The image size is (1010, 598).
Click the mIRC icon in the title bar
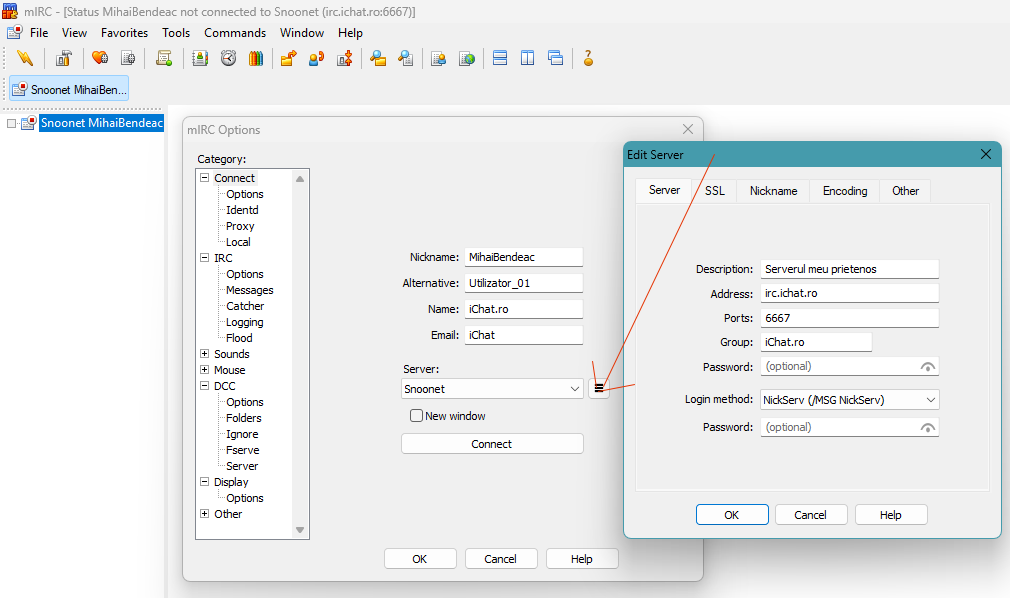(x=10, y=11)
